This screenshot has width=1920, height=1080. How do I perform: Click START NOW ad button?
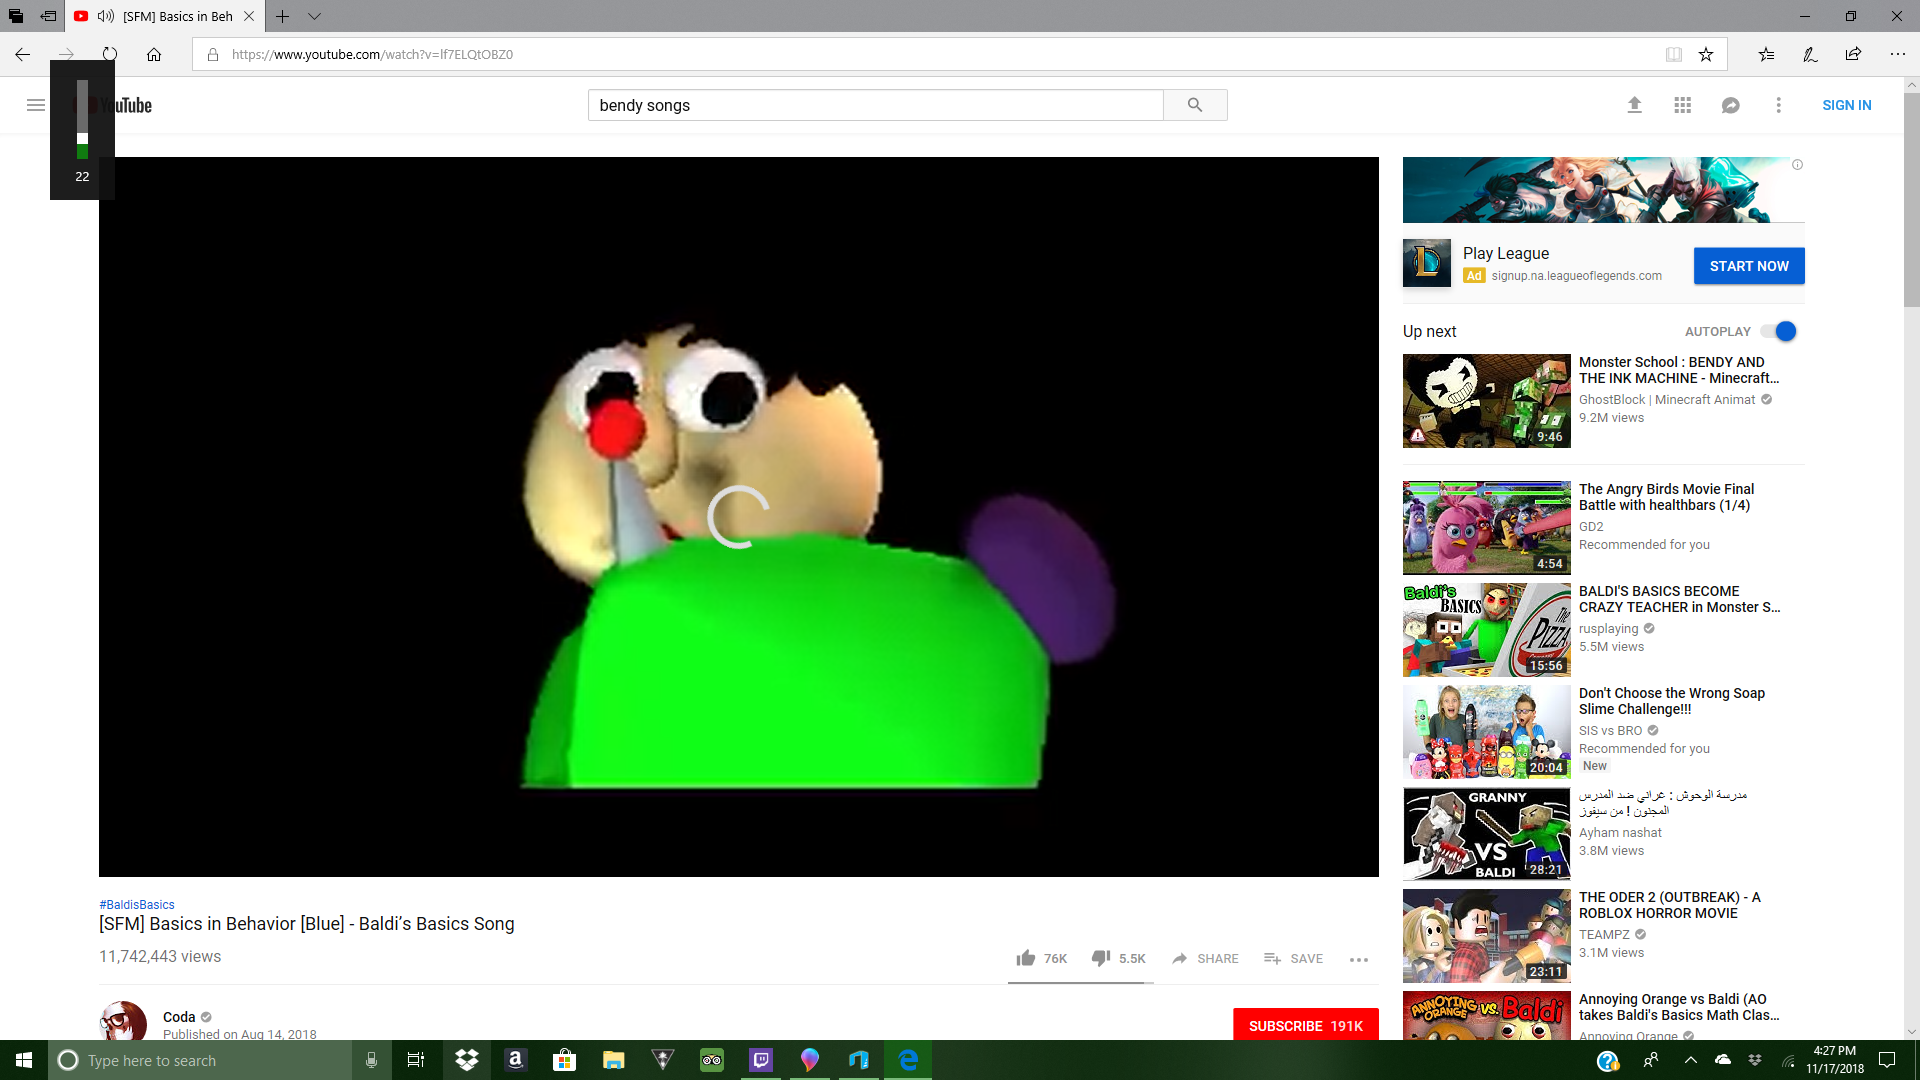[1749, 266]
